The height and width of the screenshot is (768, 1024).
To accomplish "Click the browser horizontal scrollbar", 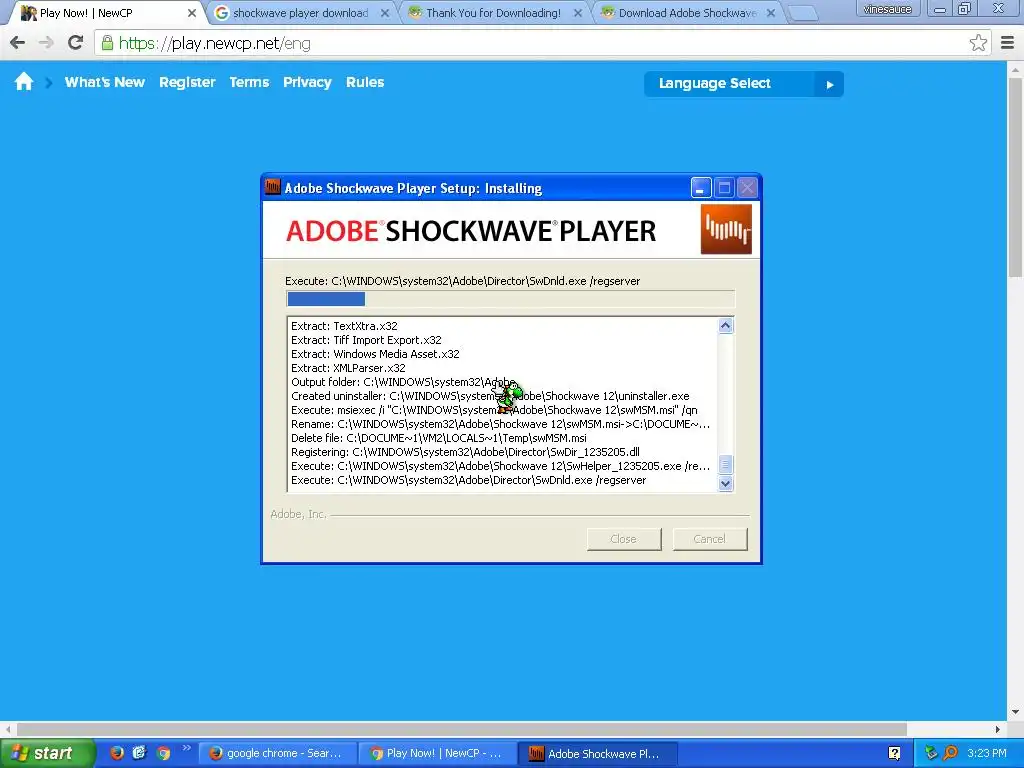I will pyautogui.click(x=462, y=729).
